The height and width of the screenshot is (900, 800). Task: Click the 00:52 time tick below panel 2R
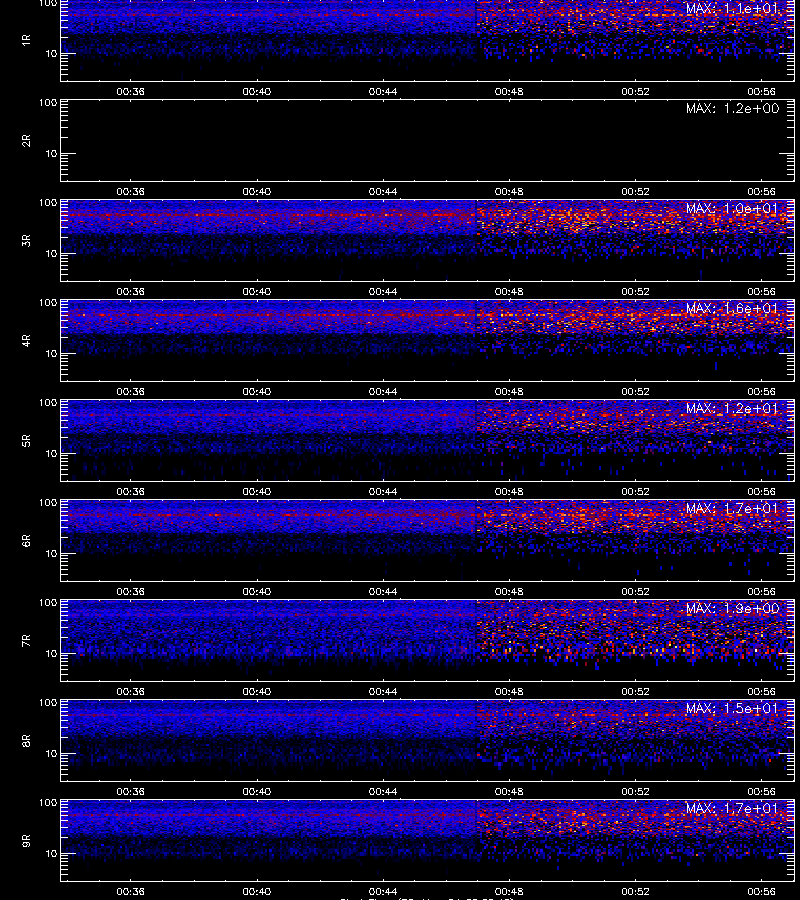(635, 191)
